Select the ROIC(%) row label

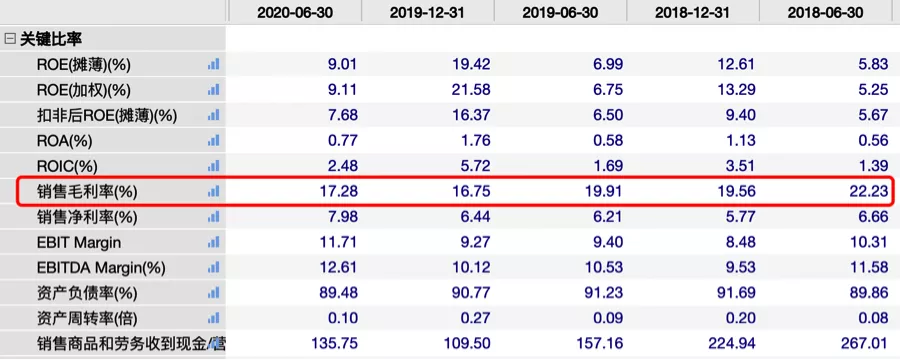[x=67, y=167]
